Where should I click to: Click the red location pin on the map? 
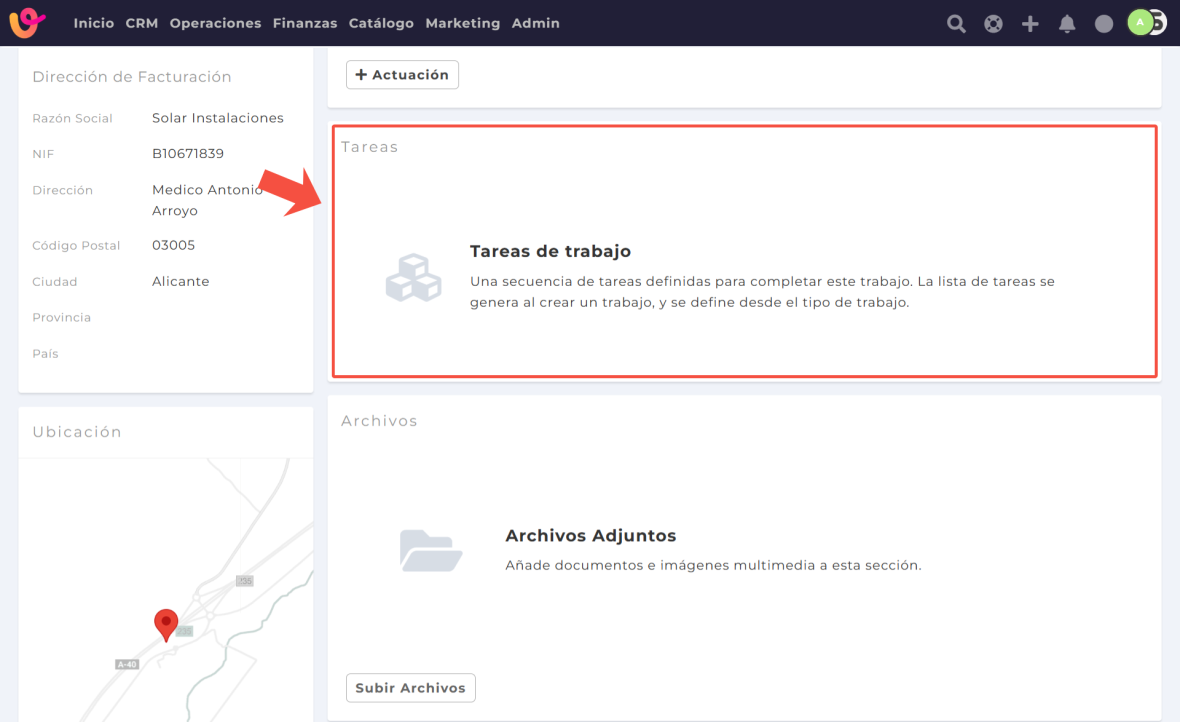(x=166, y=624)
